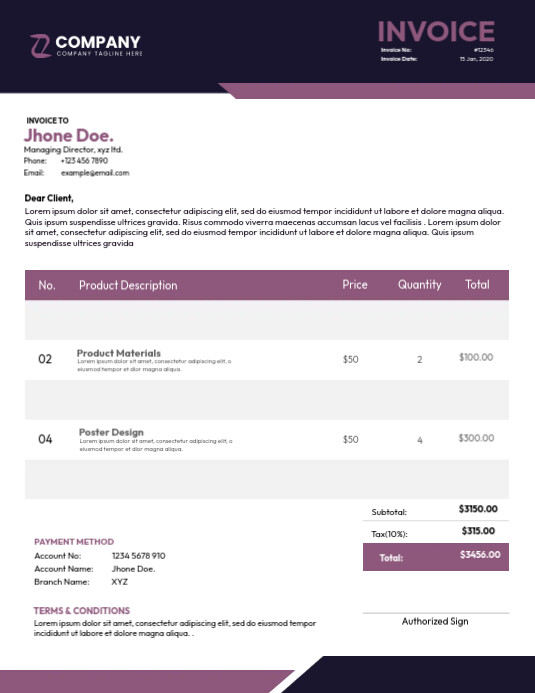Click the Price column header
Screen dimensions: 535x693
click(x=355, y=285)
